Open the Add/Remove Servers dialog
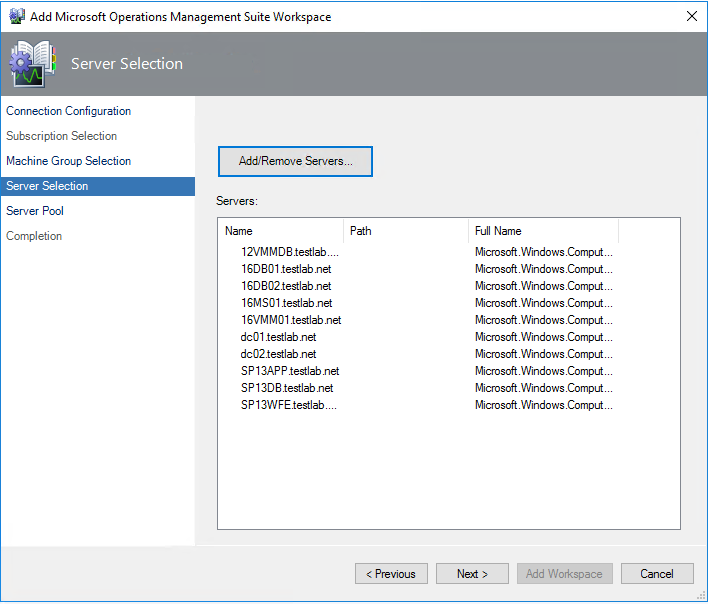 coord(295,161)
